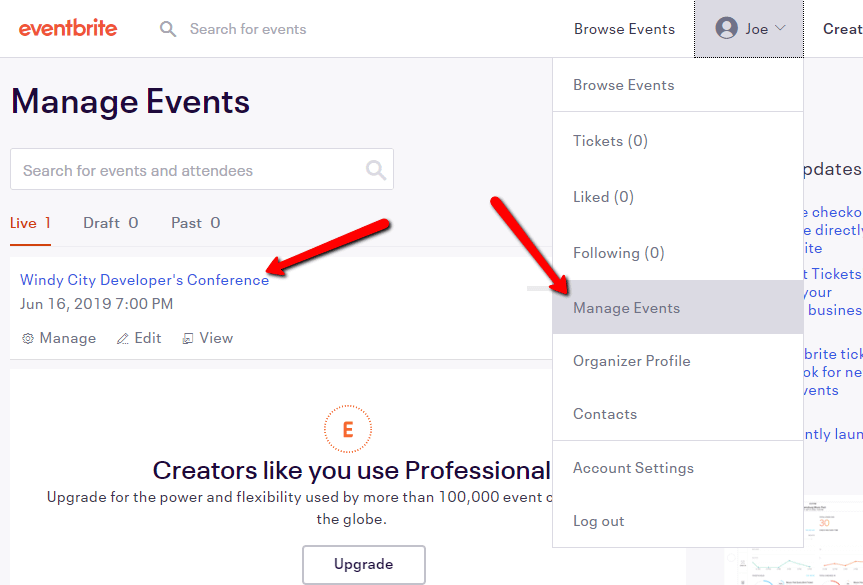This screenshot has width=863, height=585.
Task: Click the Manage gear icon
Action: pyautogui.click(x=28, y=338)
